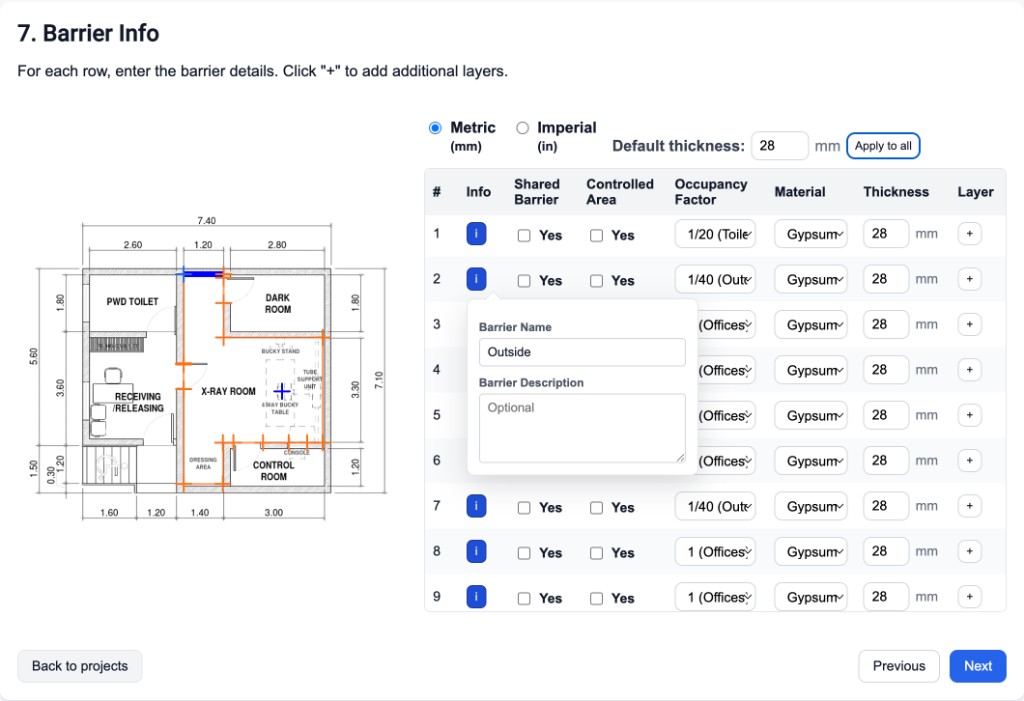Edit thickness value in row 9

[x=886, y=596]
